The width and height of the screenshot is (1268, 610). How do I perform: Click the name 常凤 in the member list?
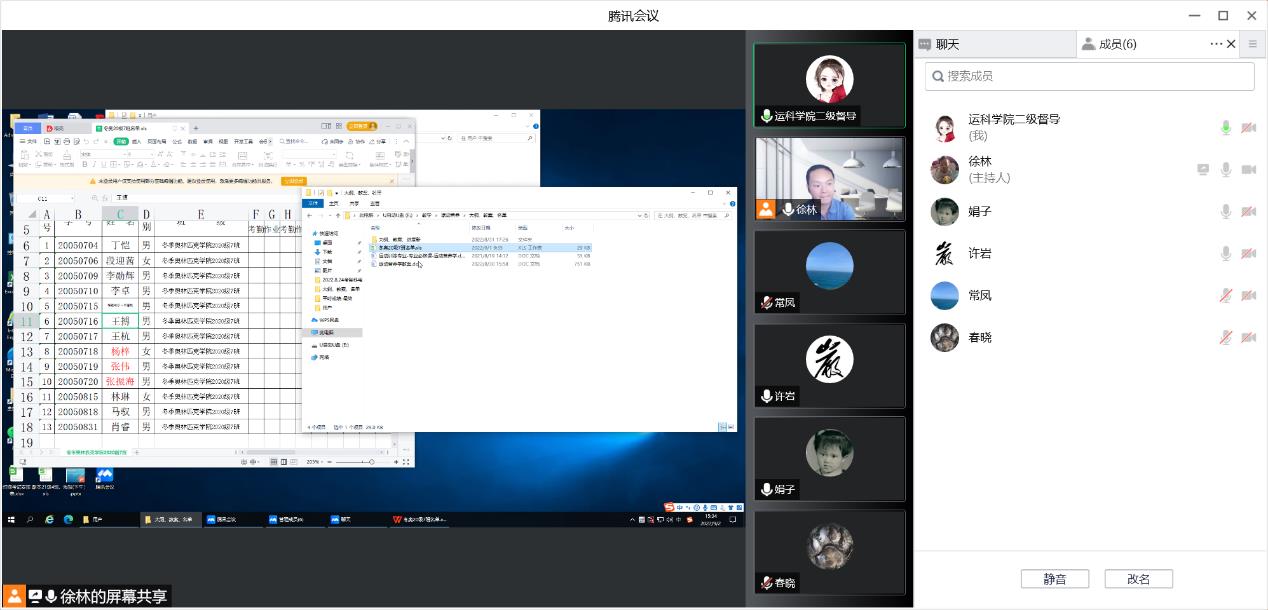click(980, 296)
